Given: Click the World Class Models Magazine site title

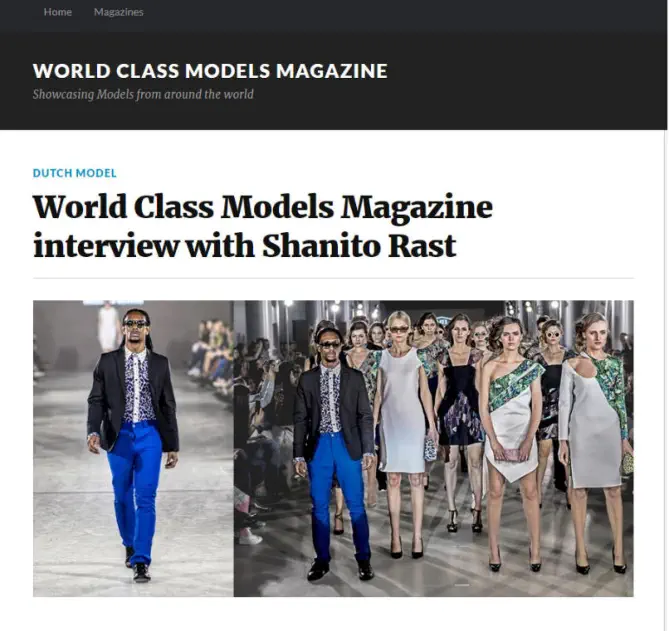Looking at the screenshot, I should pyautogui.click(x=210, y=71).
